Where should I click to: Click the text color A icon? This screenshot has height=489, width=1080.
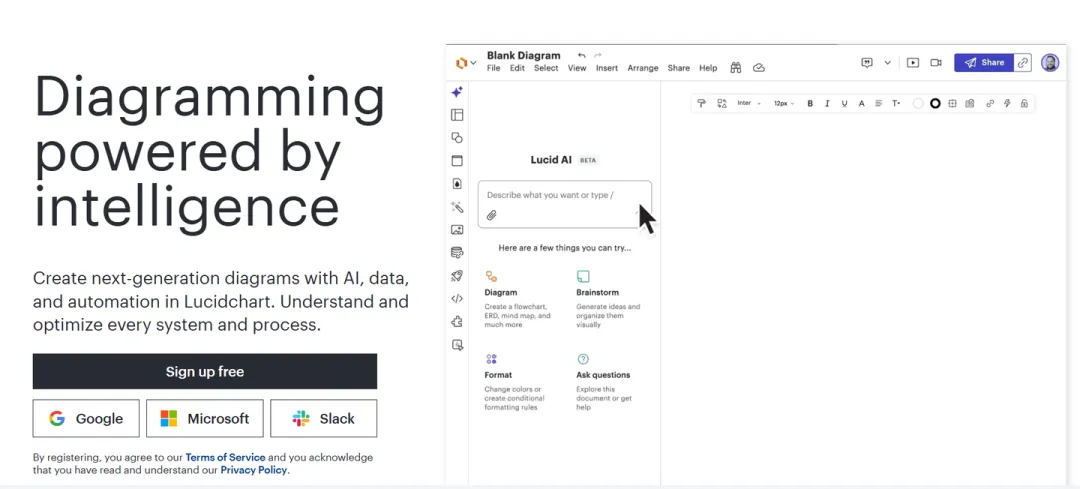coord(861,103)
